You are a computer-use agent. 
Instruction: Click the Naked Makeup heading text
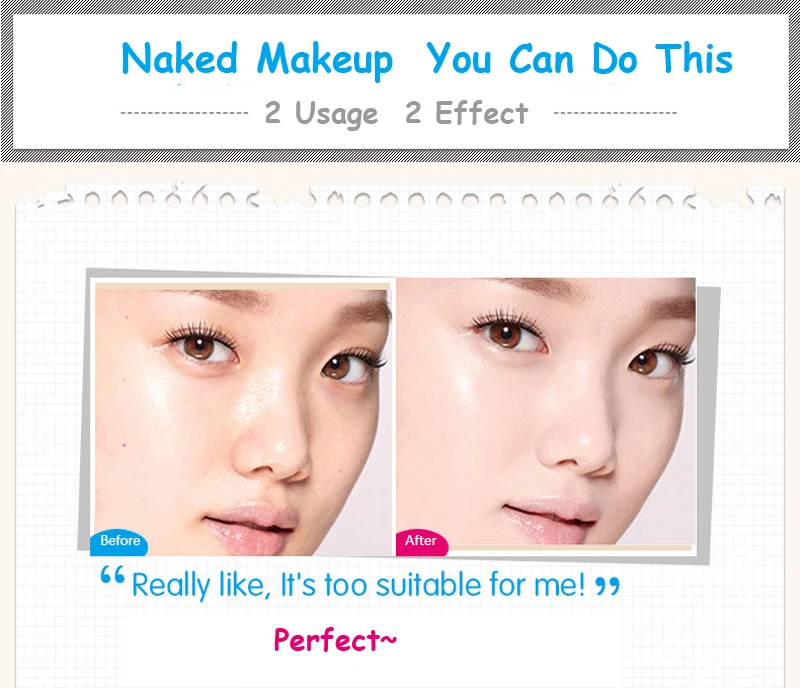click(257, 60)
